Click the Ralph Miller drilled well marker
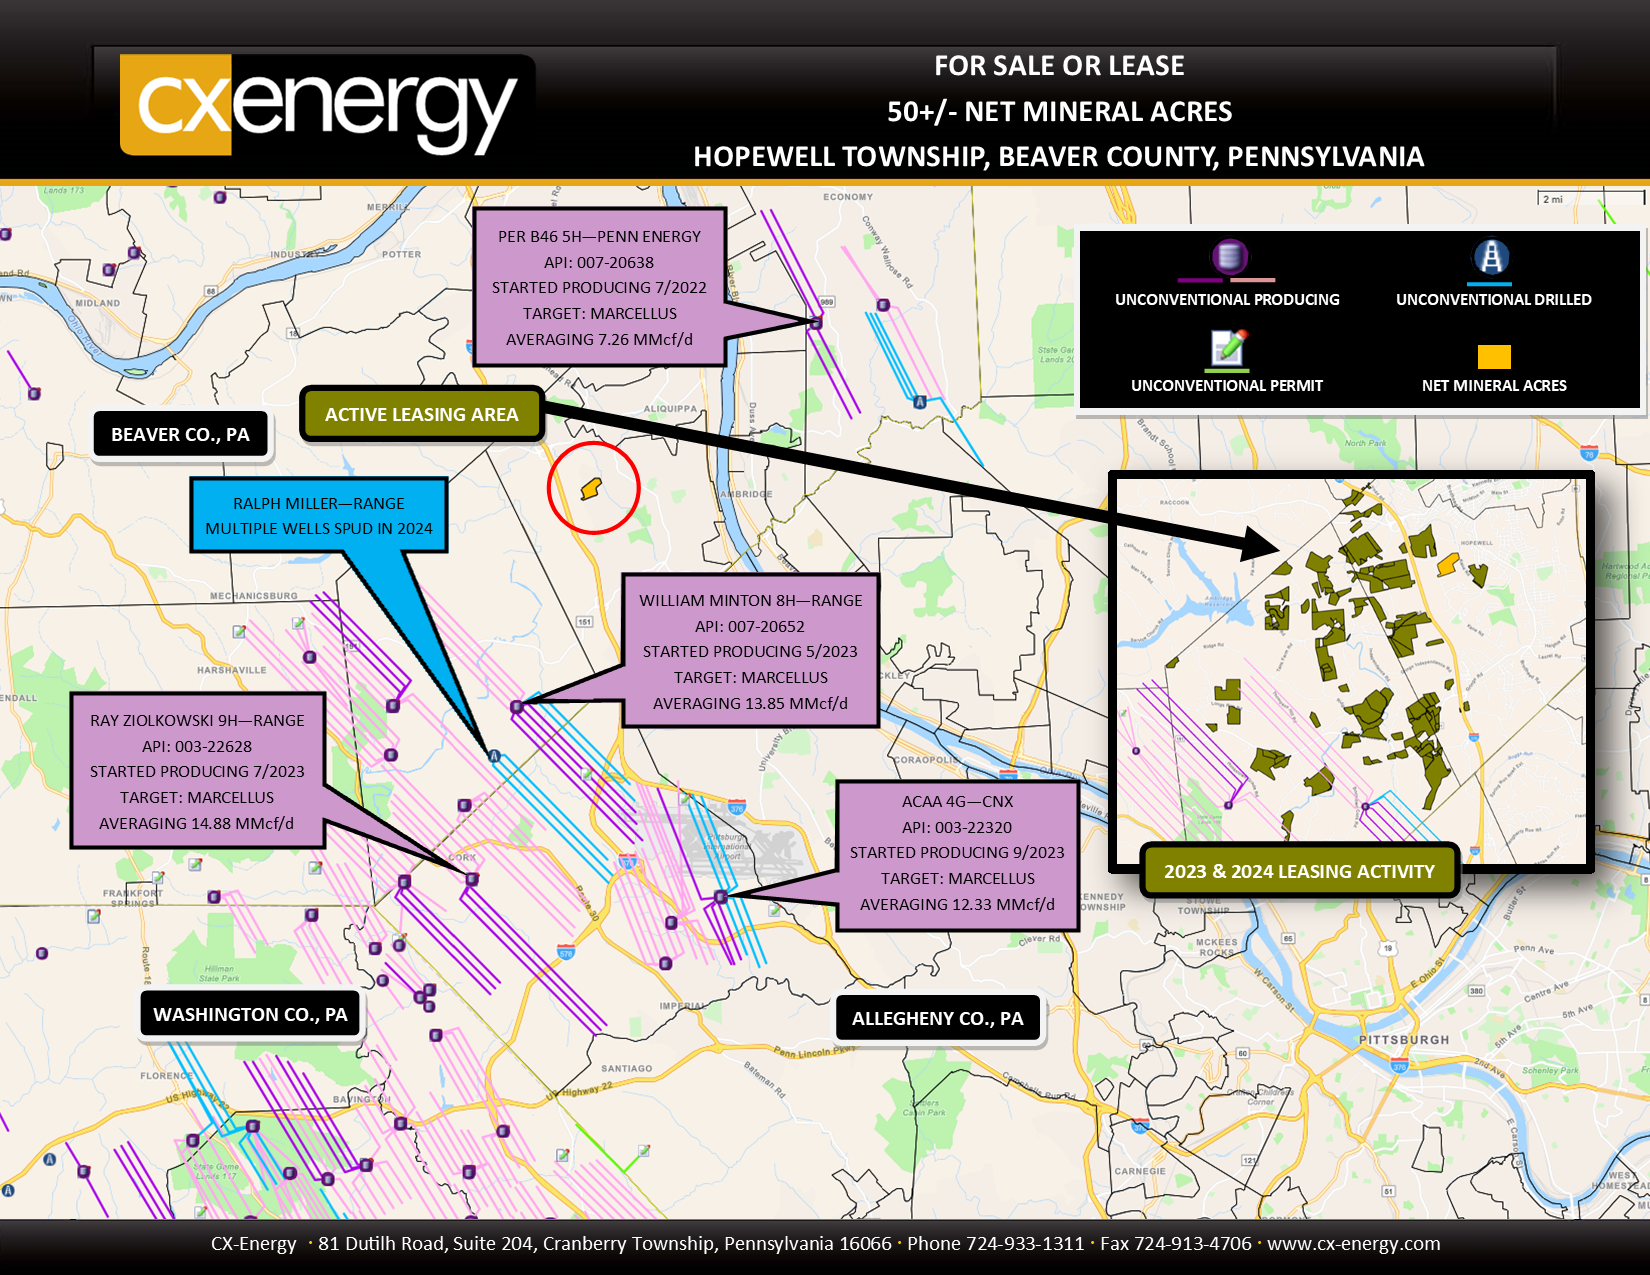The image size is (1650, 1275). (x=493, y=756)
